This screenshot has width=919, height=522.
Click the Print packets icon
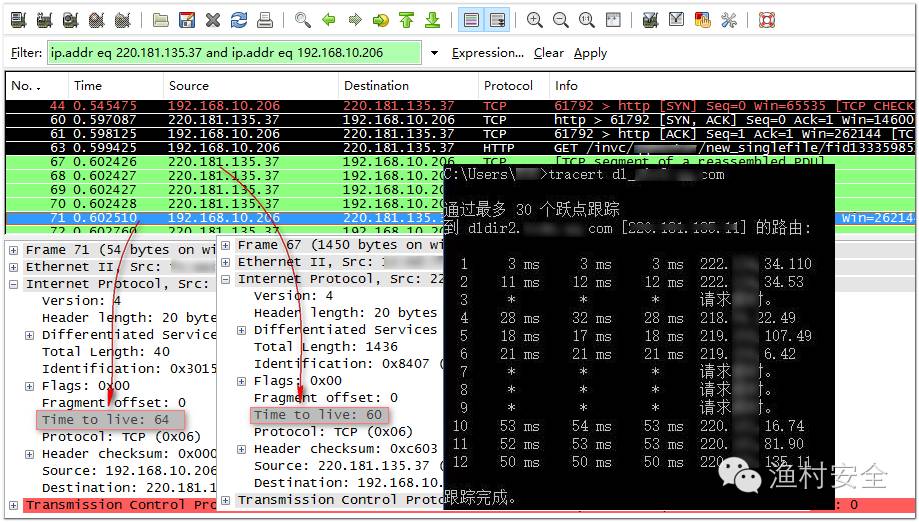[265, 20]
